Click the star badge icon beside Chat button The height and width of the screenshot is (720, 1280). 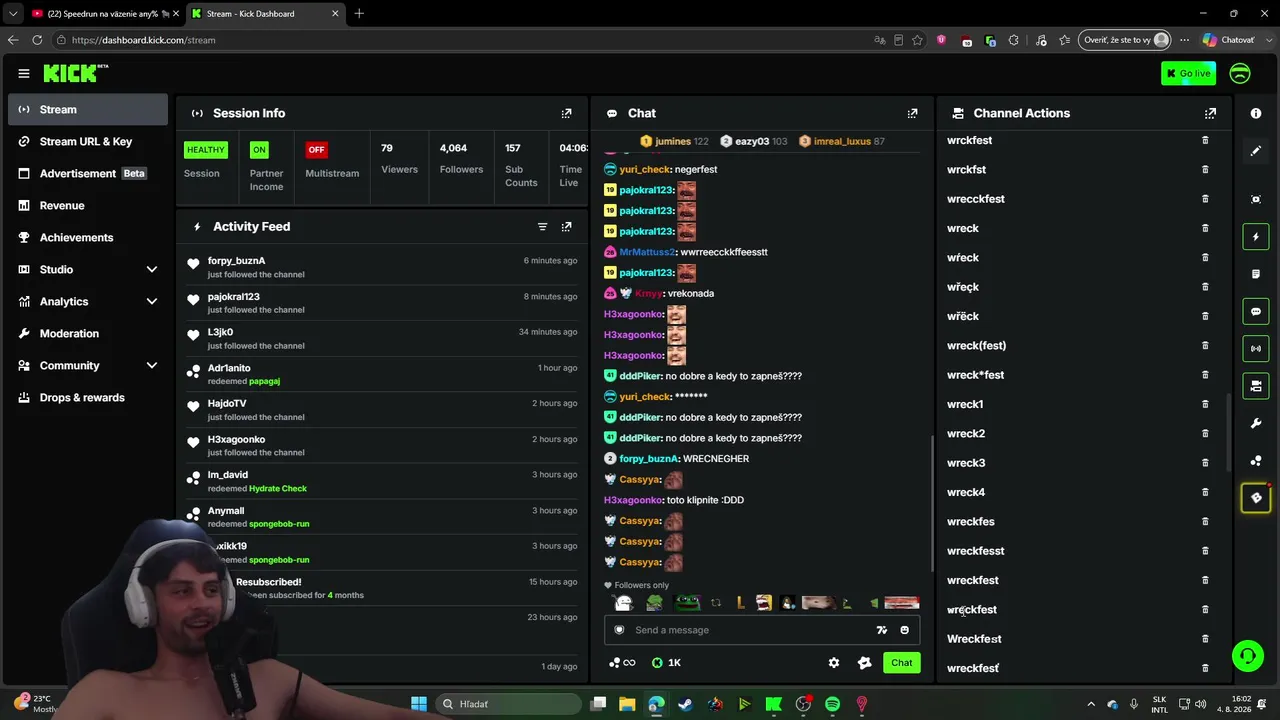point(865,663)
